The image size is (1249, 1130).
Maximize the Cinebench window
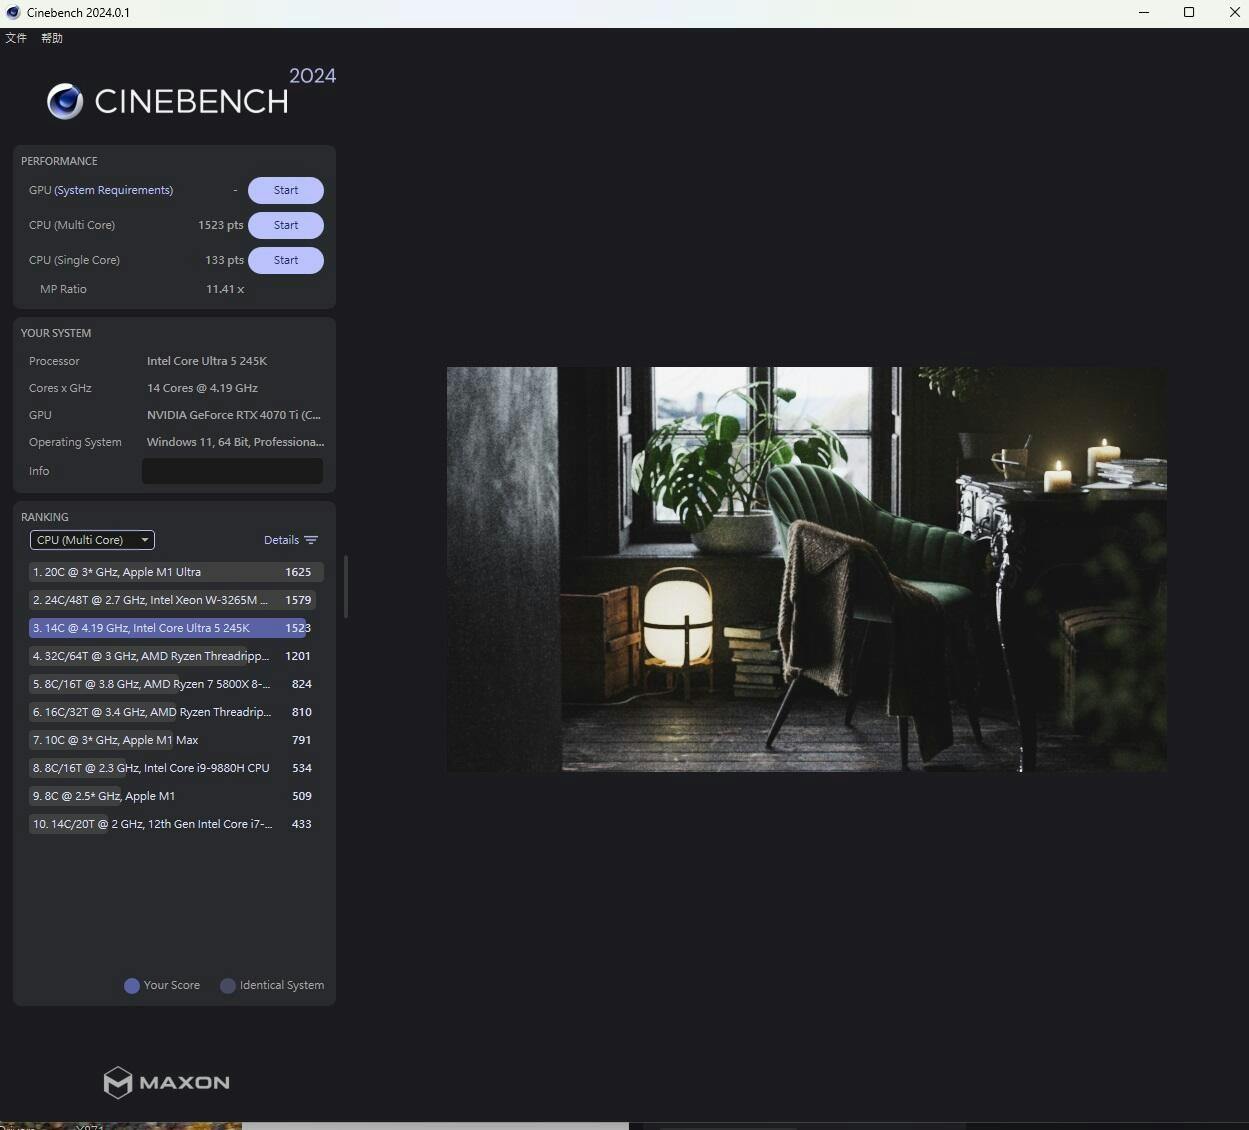pyautogui.click(x=1189, y=13)
